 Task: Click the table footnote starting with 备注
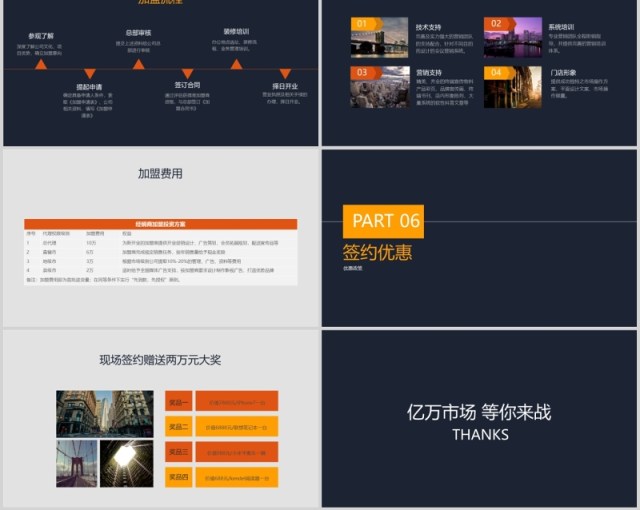(x=103, y=280)
